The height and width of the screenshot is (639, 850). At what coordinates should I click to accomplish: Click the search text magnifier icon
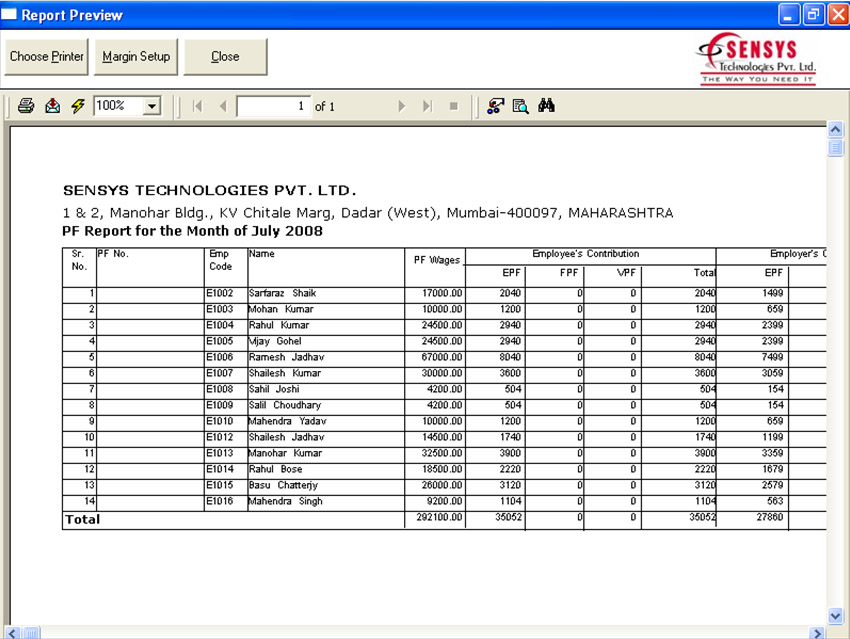point(520,106)
